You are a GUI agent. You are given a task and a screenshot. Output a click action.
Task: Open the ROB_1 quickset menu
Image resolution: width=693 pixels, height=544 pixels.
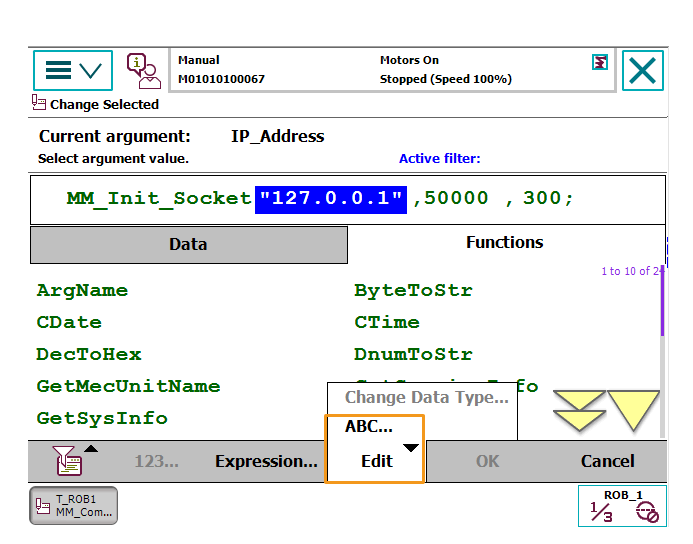click(622, 505)
